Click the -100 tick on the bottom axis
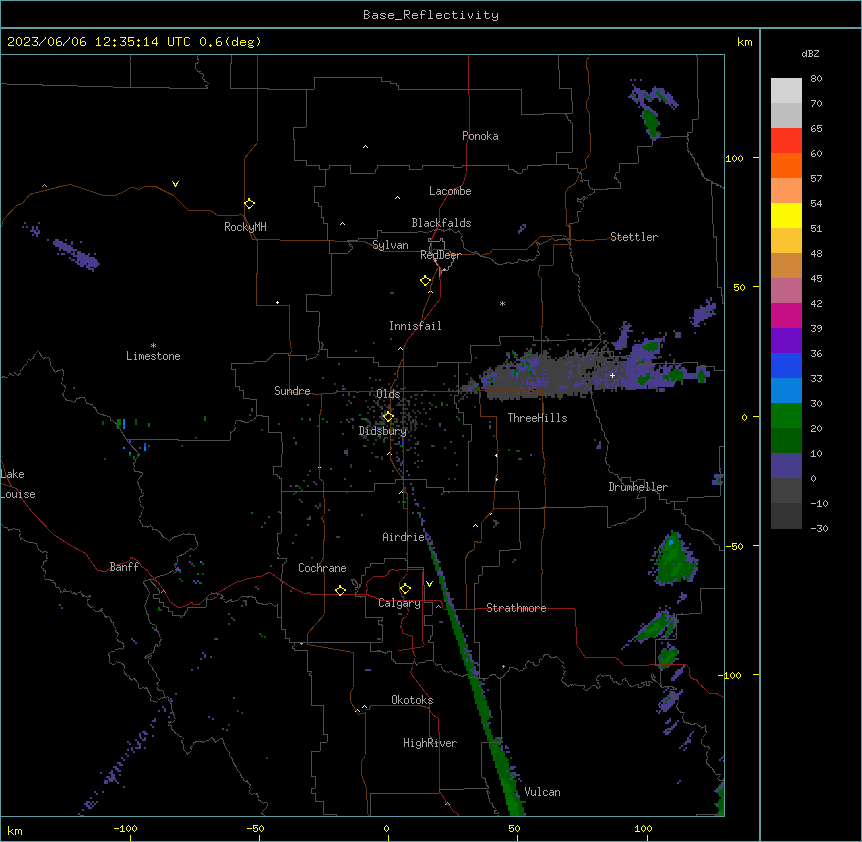This screenshot has width=862, height=842. click(125, 828)
